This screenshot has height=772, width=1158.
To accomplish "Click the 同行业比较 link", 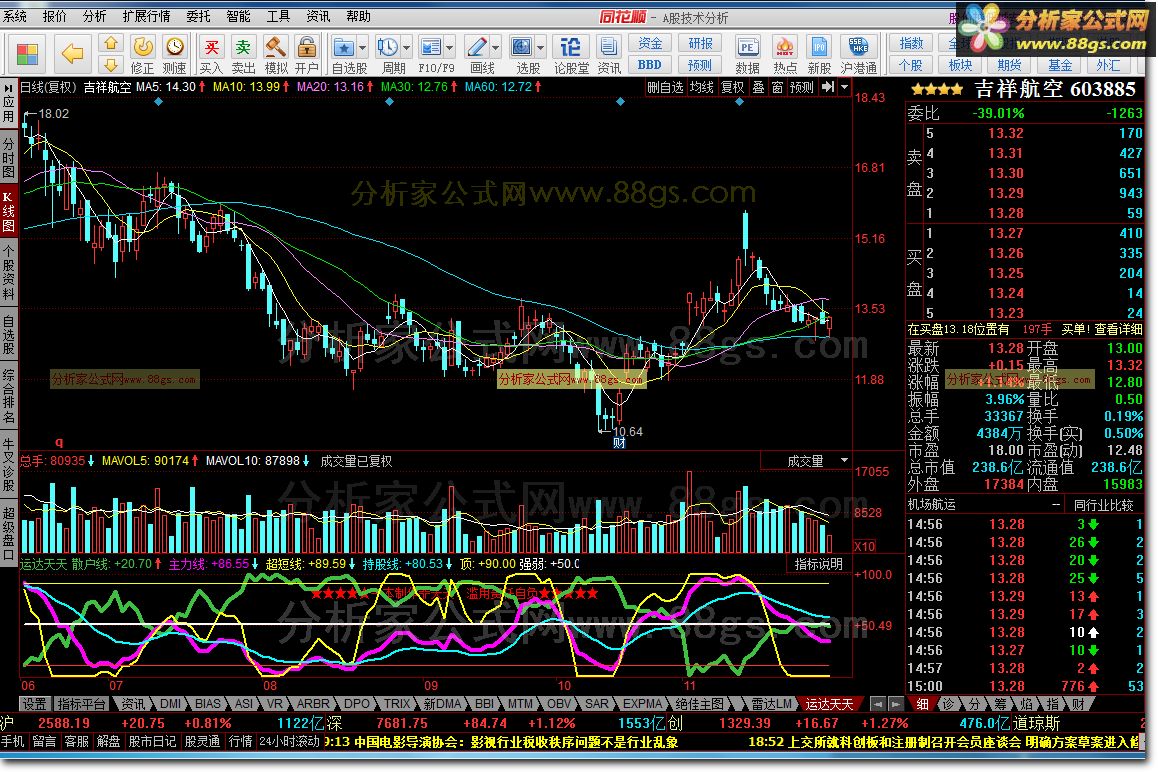I will point(1103,505).
